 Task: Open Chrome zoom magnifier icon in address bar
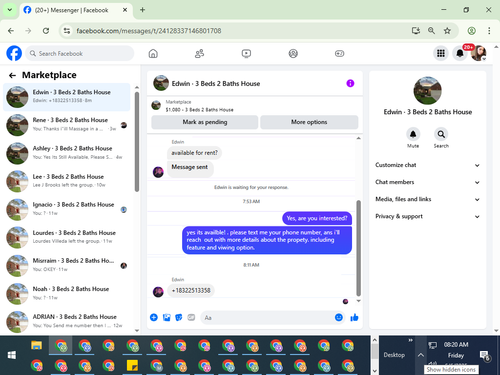[431, 31]
